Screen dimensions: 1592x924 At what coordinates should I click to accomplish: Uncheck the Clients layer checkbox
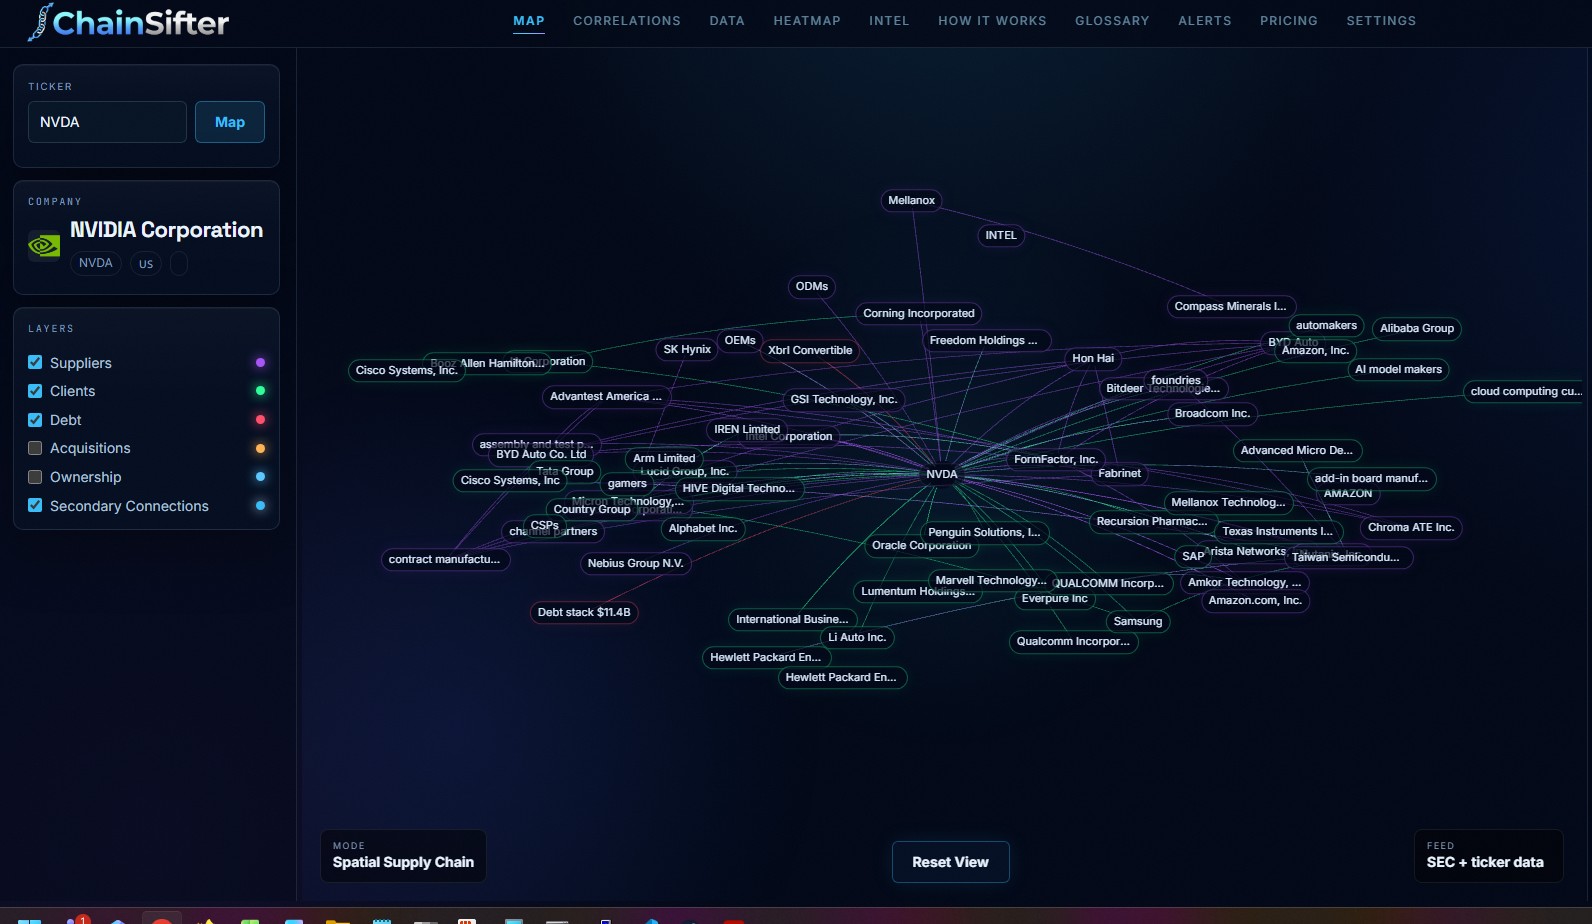[x=35, y=391]
